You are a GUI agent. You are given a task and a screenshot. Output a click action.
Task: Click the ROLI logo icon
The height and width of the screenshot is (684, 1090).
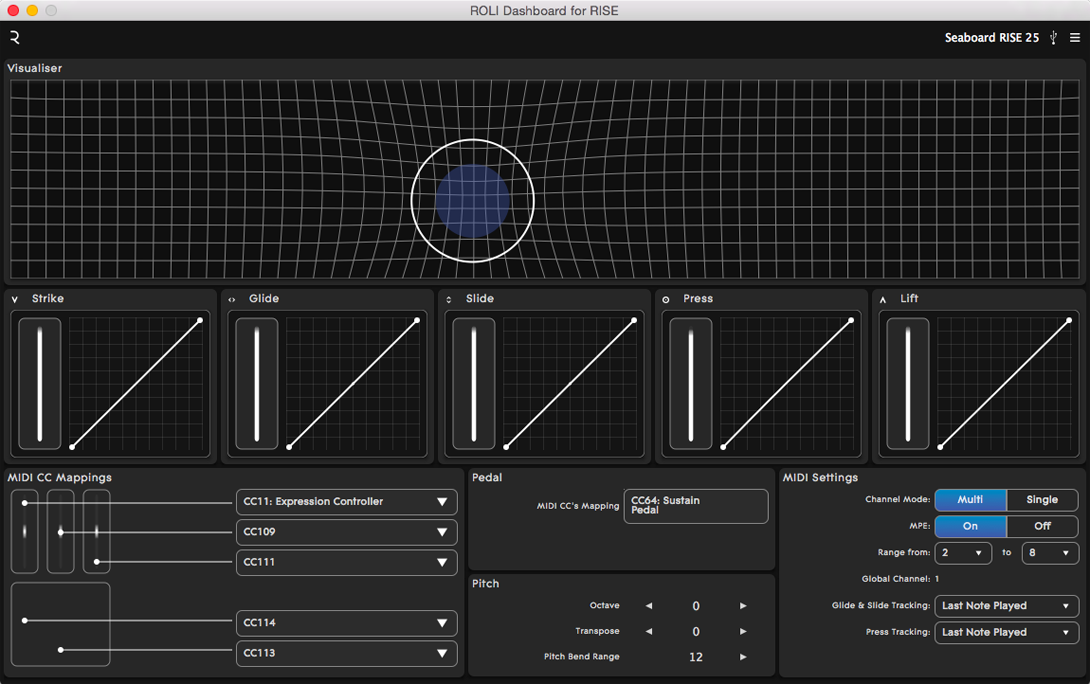pos(15,38)
